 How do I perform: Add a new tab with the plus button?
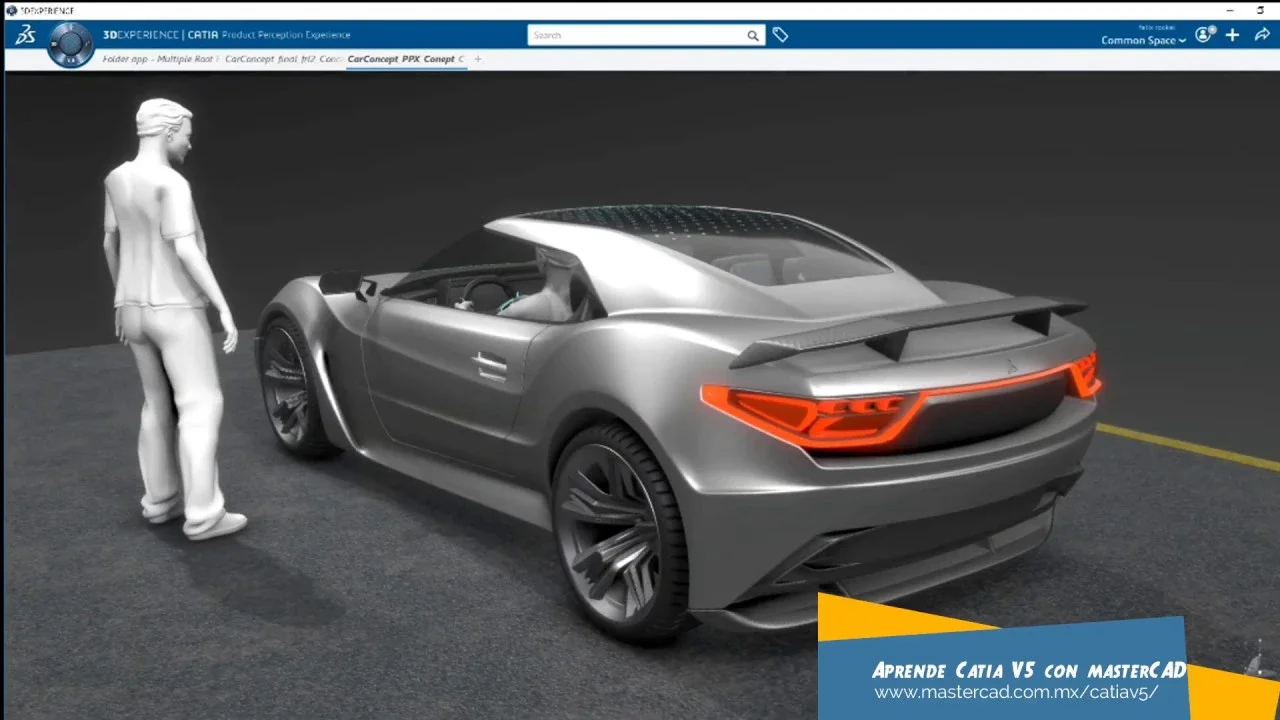coord(477,59)
